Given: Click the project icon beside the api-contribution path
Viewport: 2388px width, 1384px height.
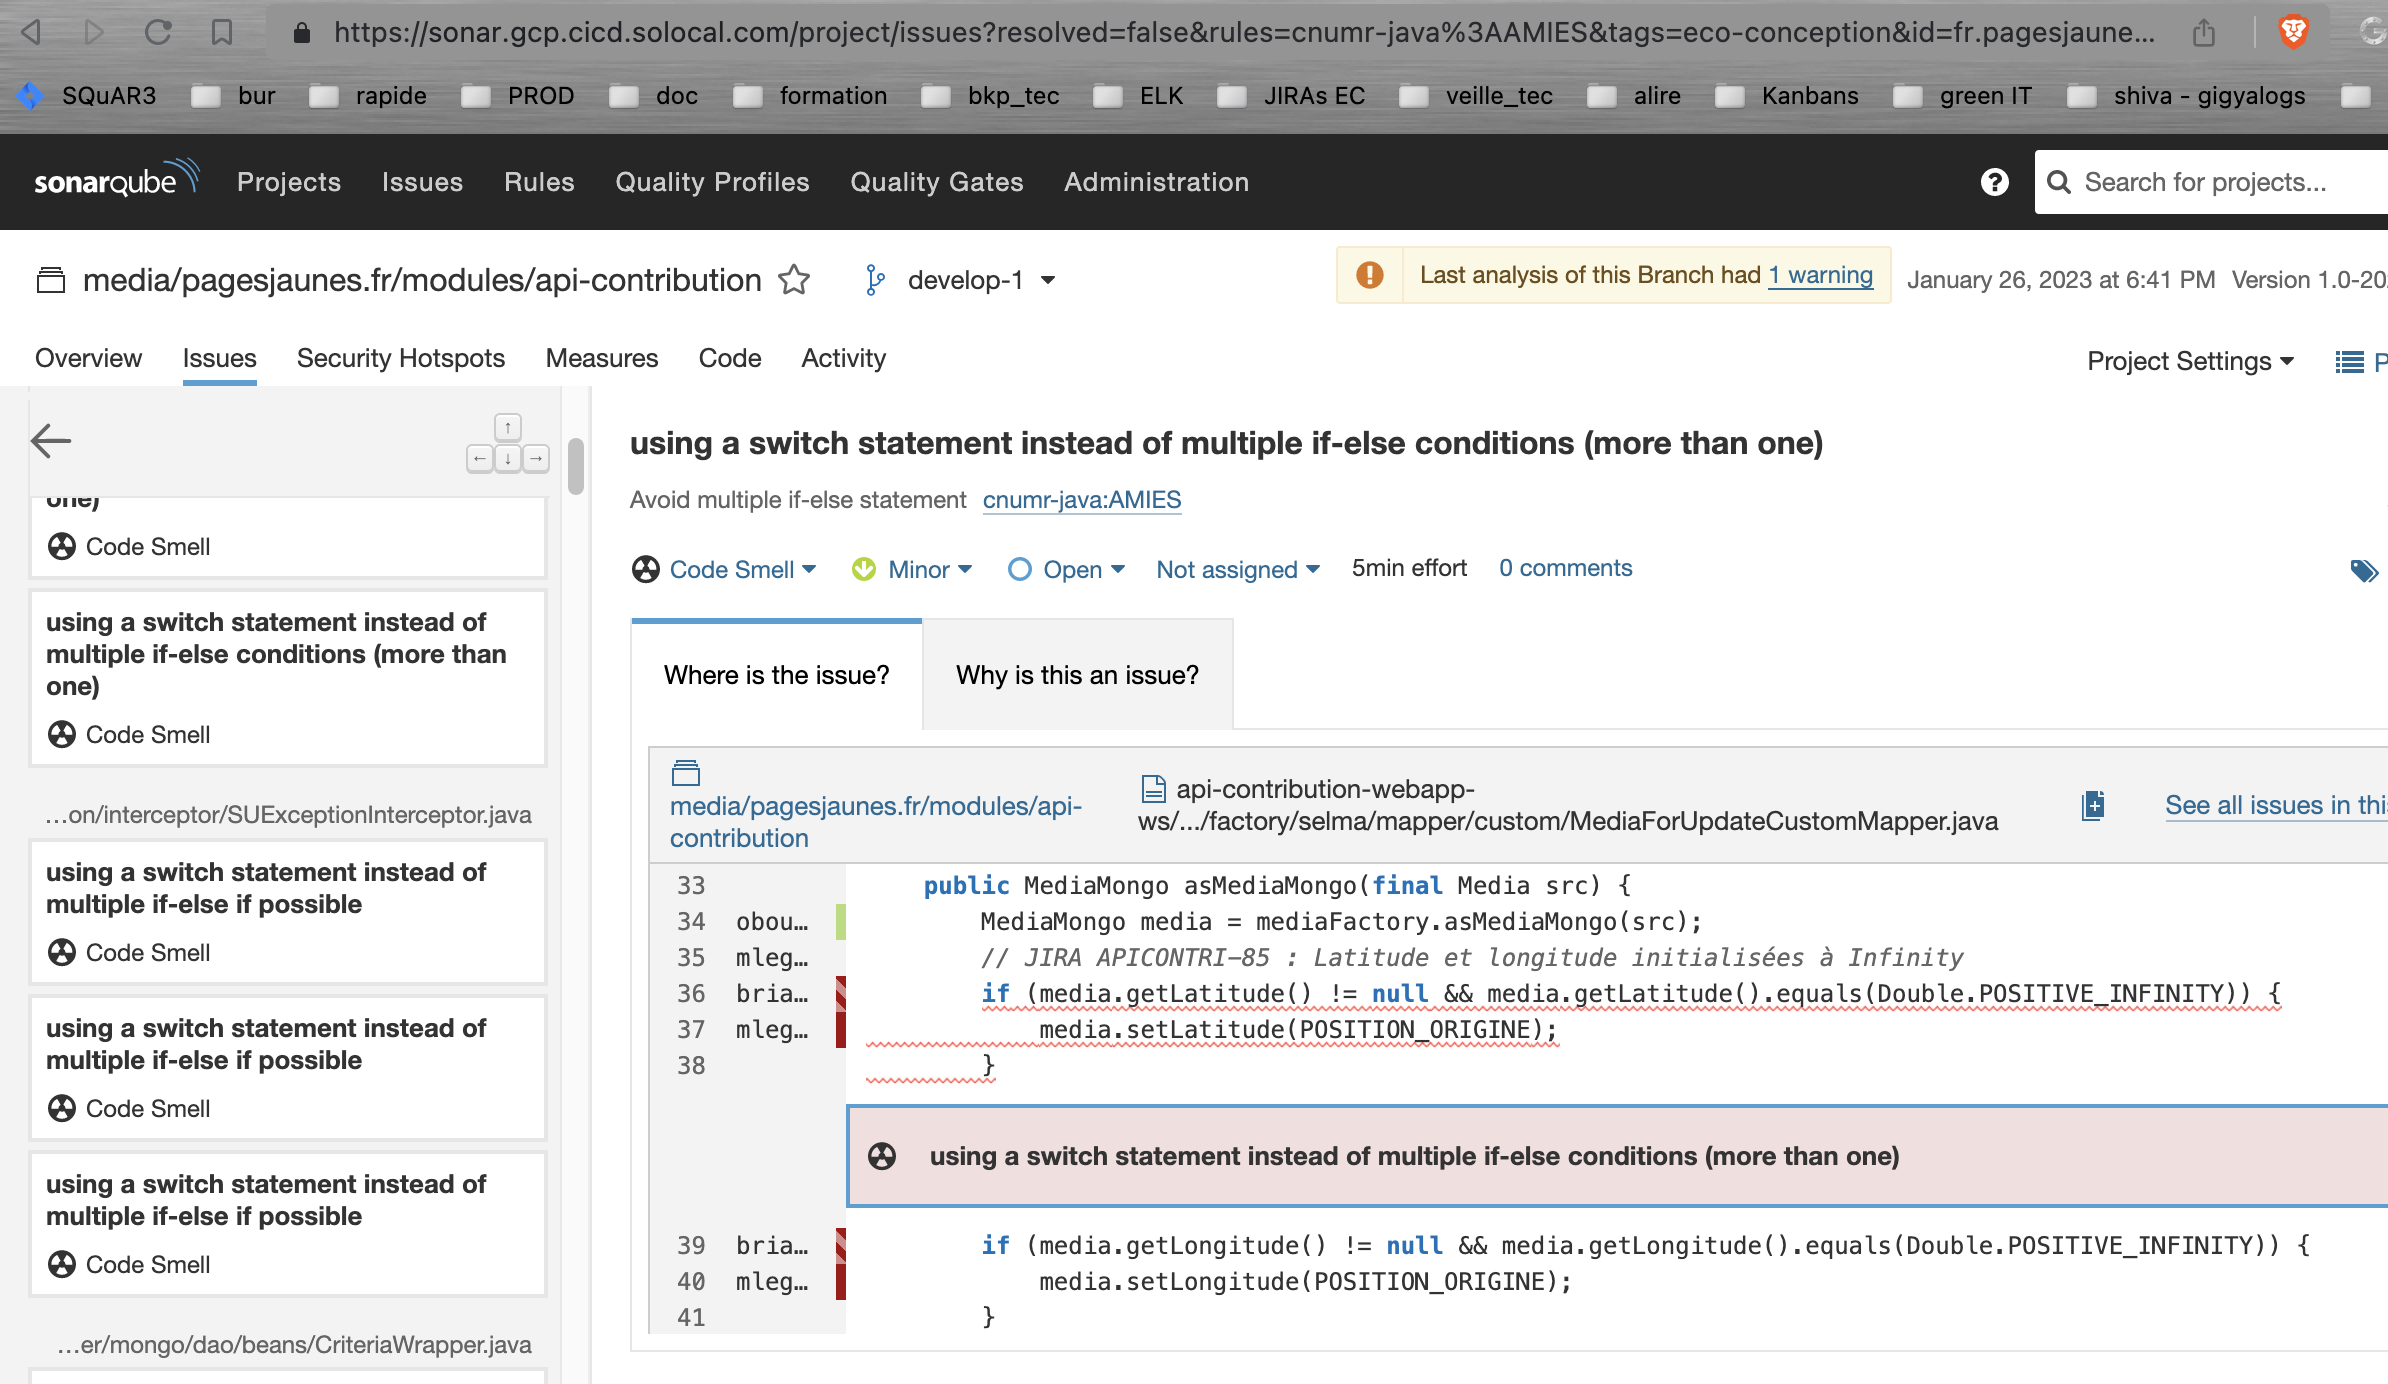Looking at the screenshot, I should click(x=686, y=773).
